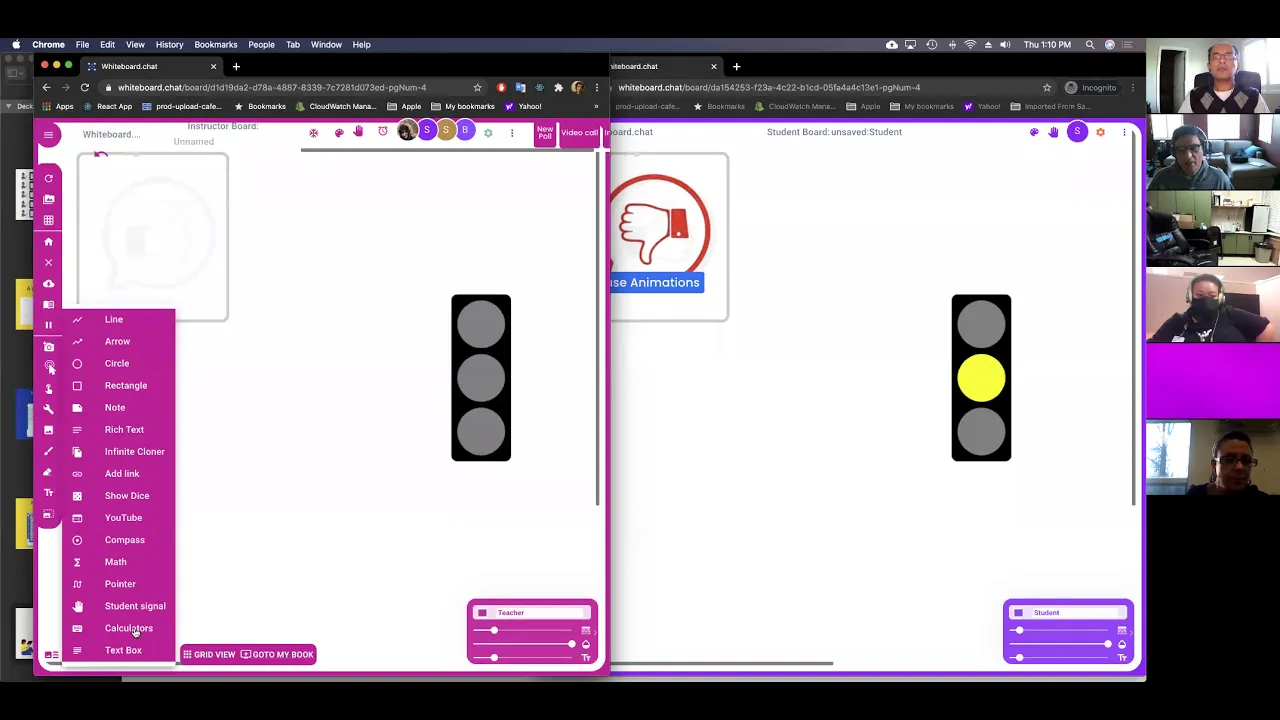Open the settings gear on instructor board
This screenshot has height=720, width=1280.
tap(488, 132)
